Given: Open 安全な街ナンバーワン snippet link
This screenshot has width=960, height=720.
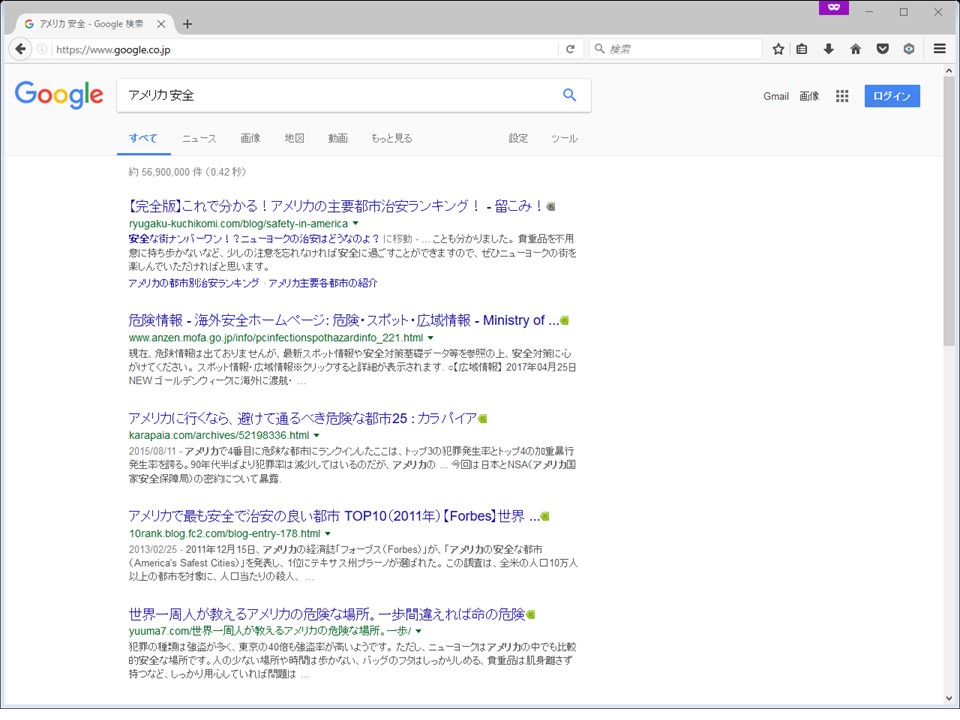Looking at the screenshot, I should point(253,239).
